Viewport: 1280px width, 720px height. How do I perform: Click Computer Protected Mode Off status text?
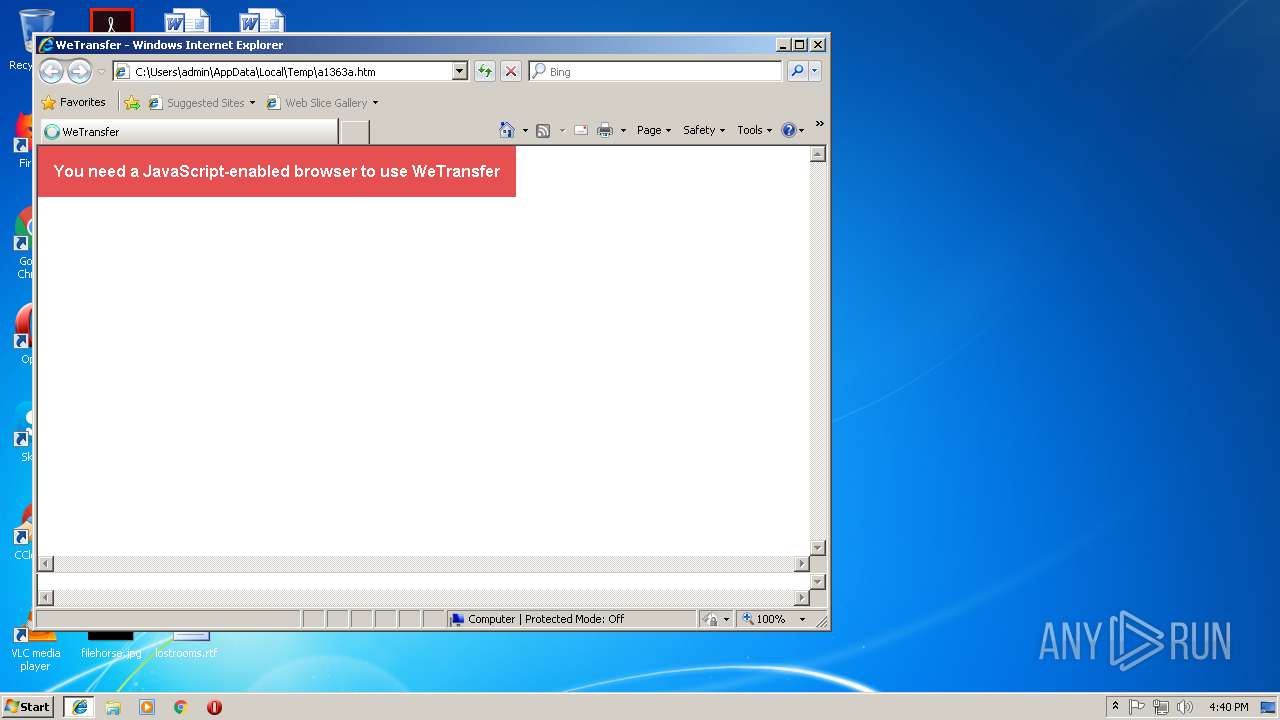tap(546, 619)
